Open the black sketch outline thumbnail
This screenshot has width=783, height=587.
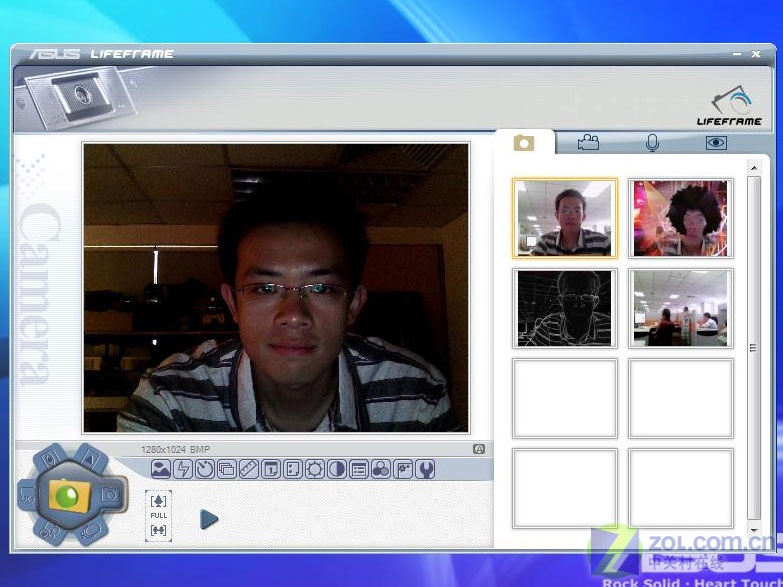(x=564, y=308)
